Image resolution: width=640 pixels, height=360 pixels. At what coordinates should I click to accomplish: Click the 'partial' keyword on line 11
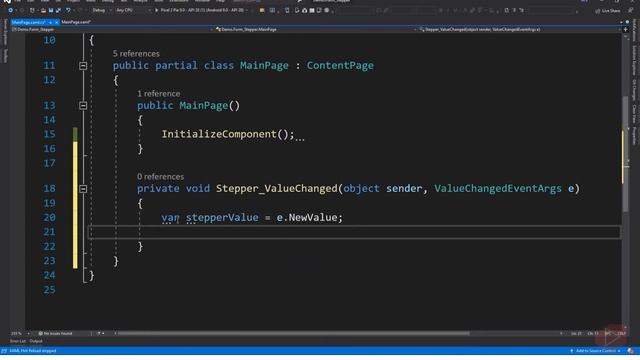176,66
